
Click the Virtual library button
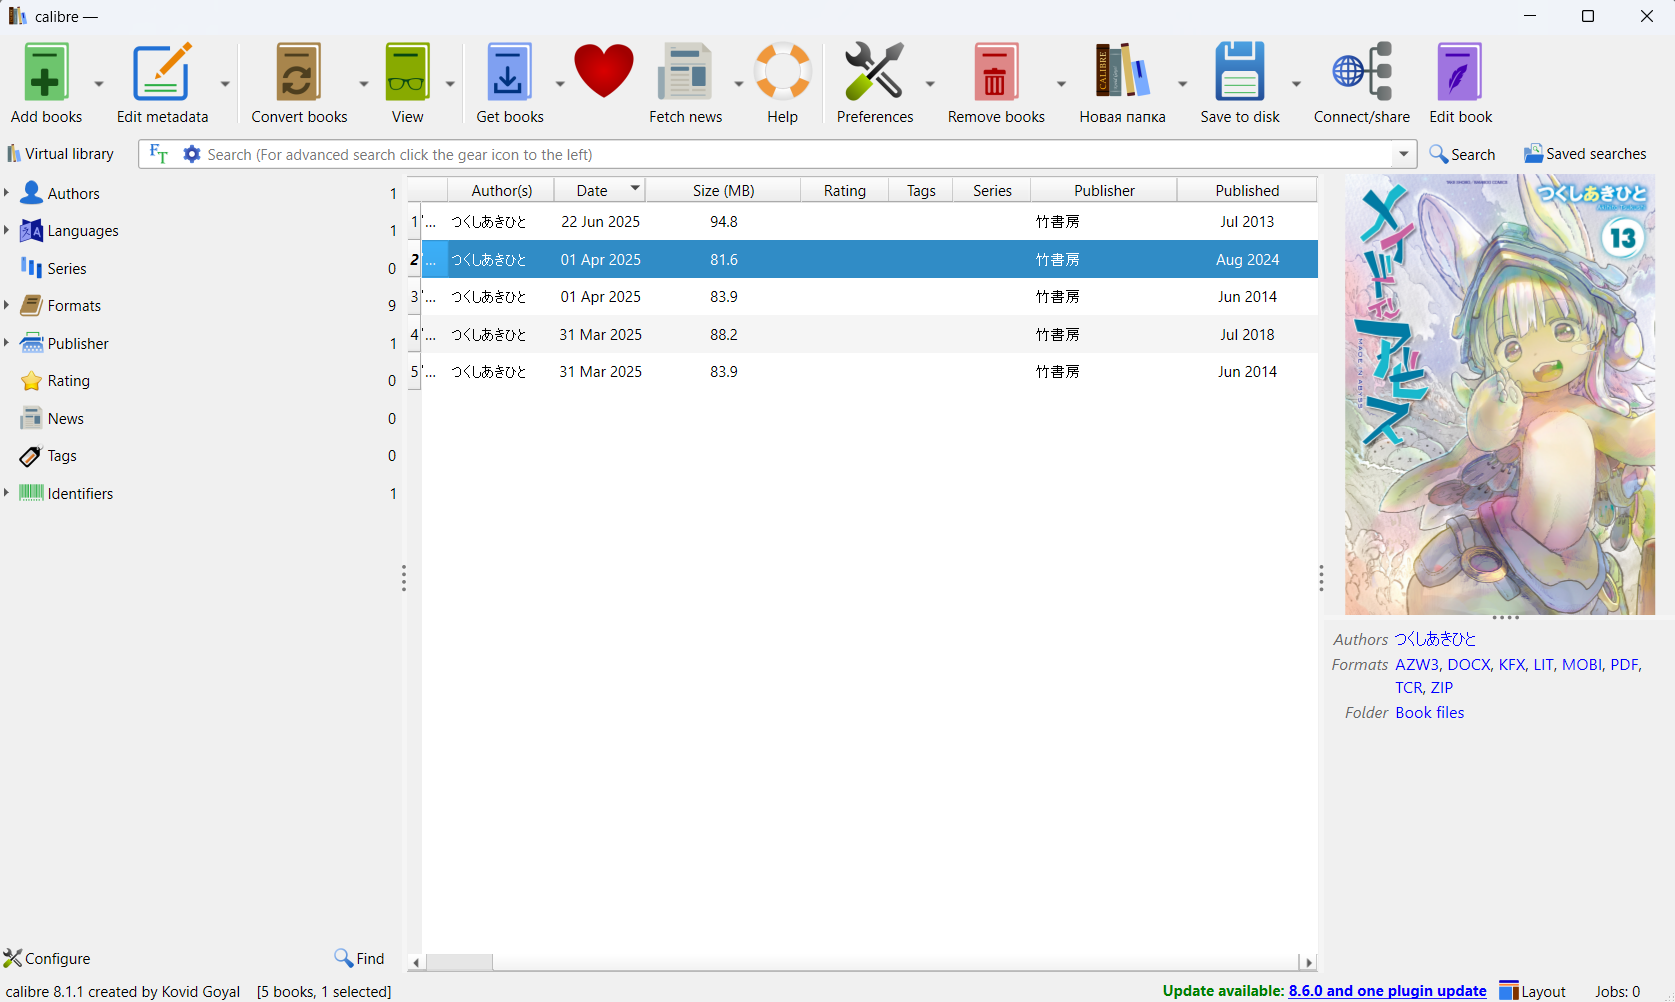[60, 154]
